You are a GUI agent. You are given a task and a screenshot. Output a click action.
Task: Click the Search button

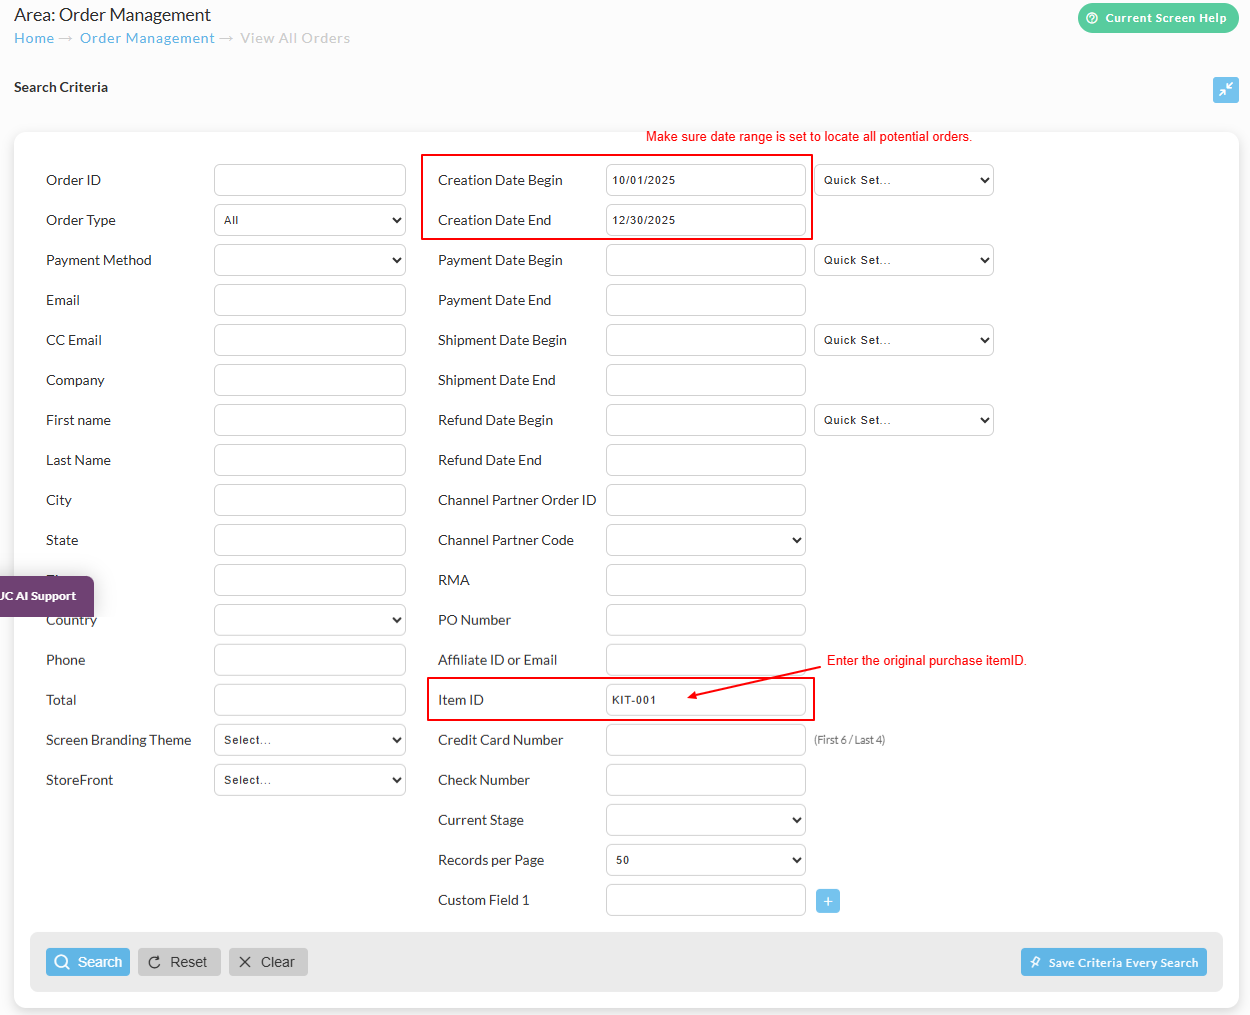point(88,962)
